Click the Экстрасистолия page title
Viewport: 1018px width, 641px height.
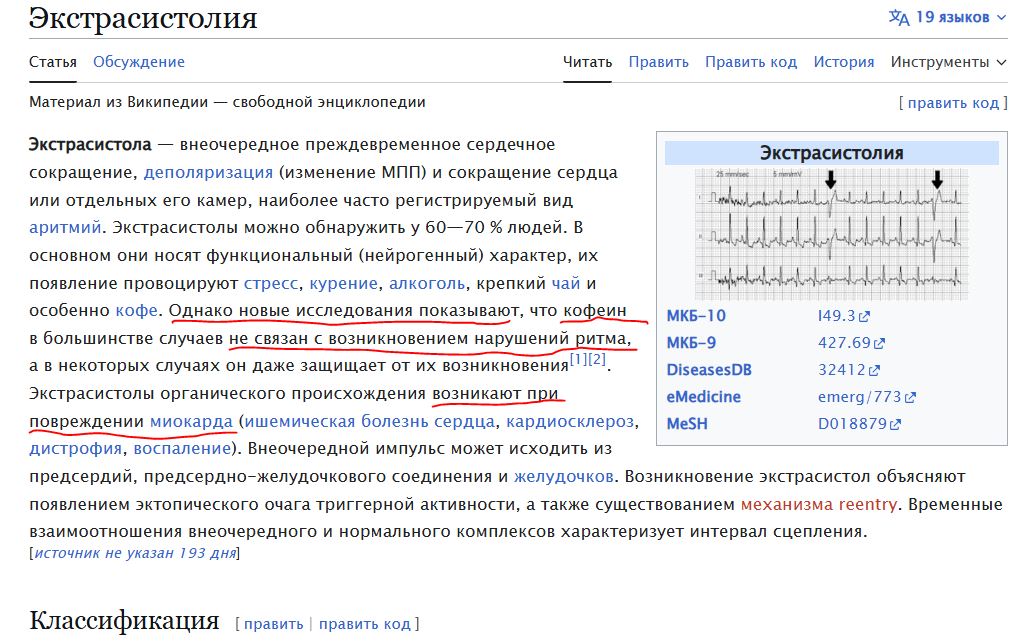pyautogui.click(x=143, y=18)
